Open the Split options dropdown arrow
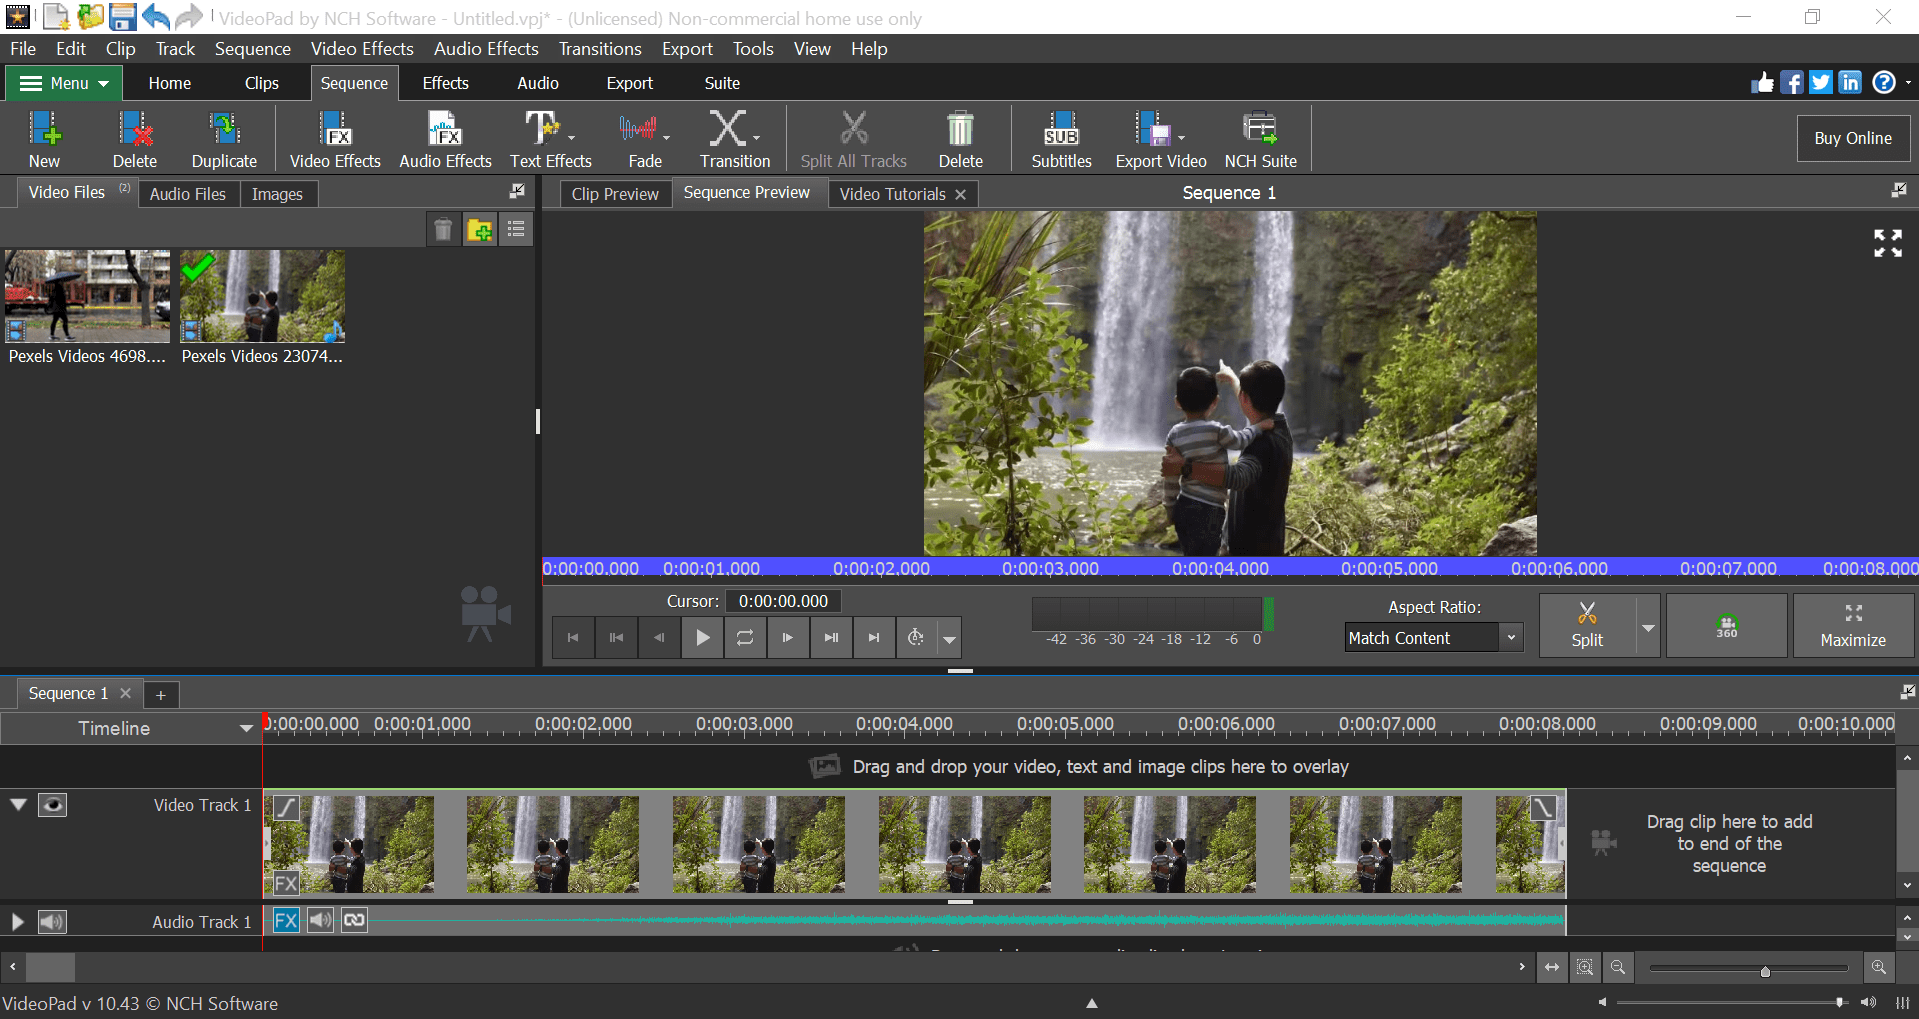The image size is (1919, 1019). tap(1648, 627)
